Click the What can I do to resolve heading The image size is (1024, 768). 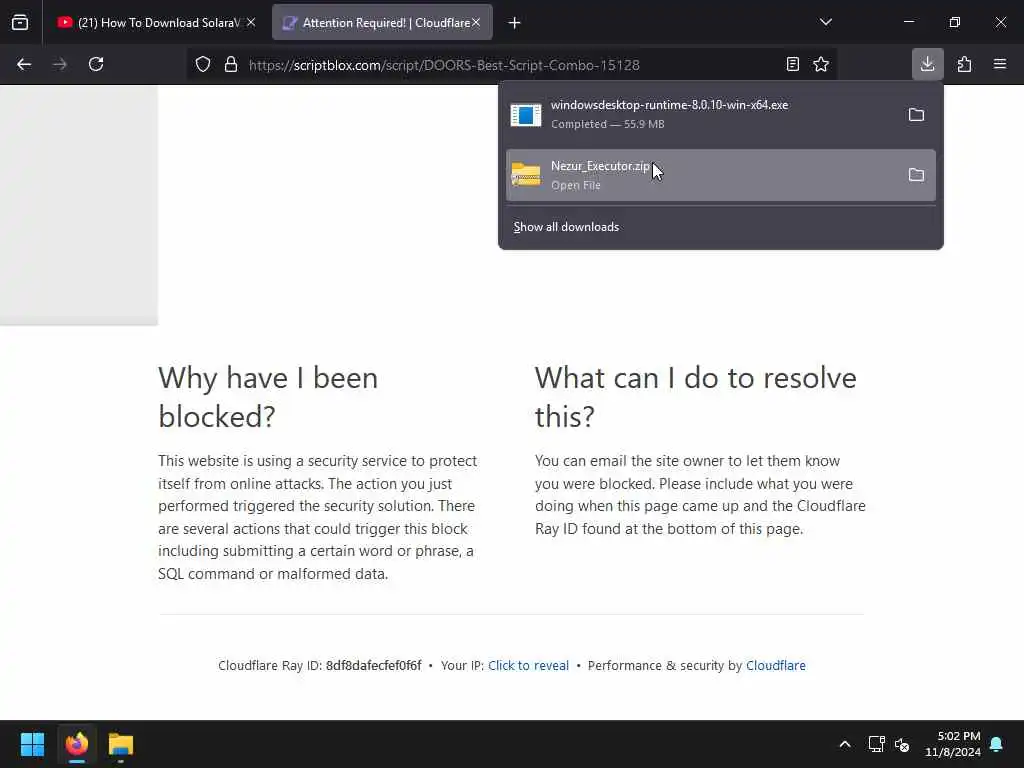(x=696, y=397)
